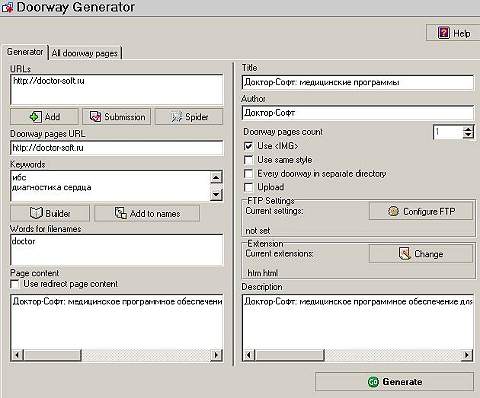The image size is (480, 398).
Task: Click the Generate button
Action: click(x=394, y=382)
